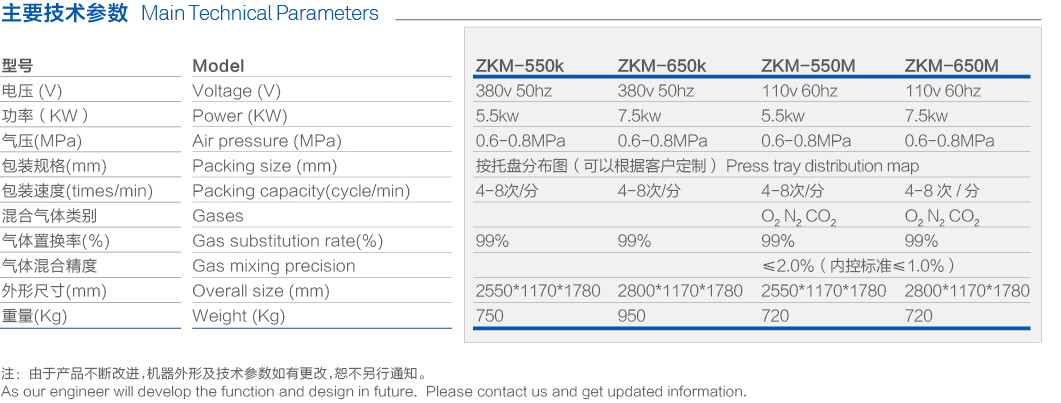Click the engineer disclaimer note at bottom
The width and height of the screenshot is (1061, 403).
[373, 391]
